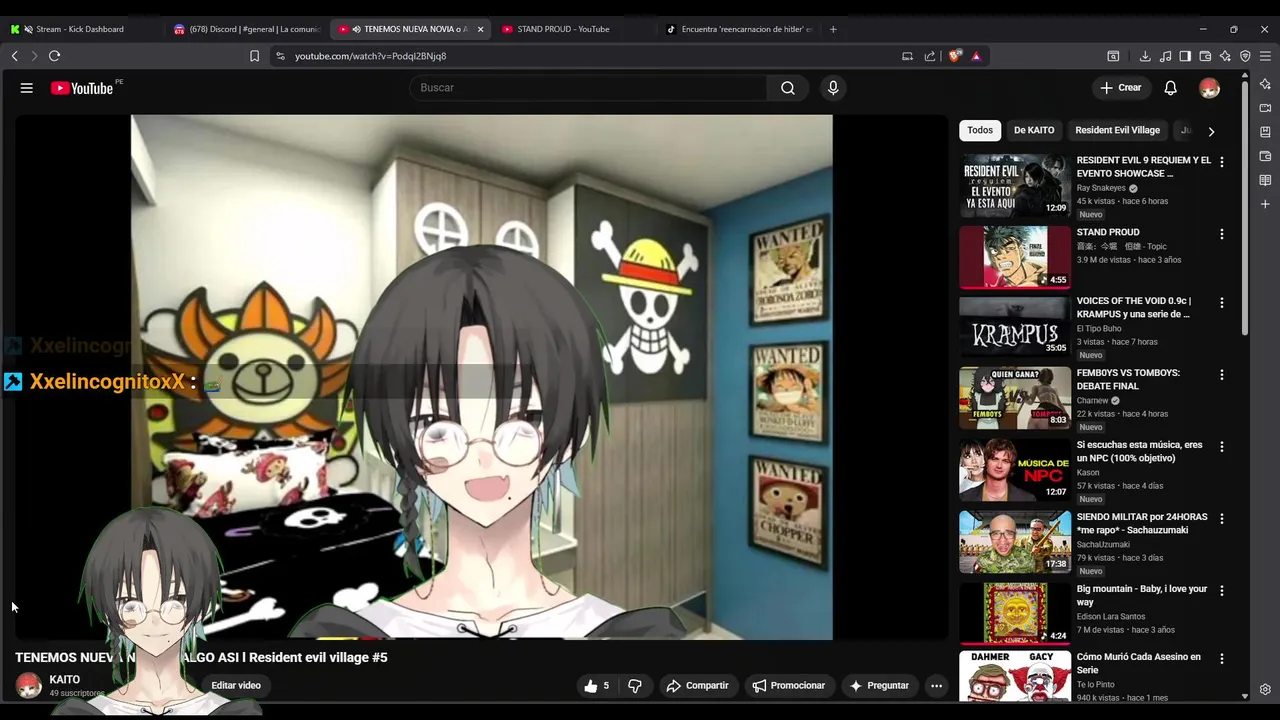The height and width of the screenshot is (720, 1280).
Task: Click the browser share icon in address bar
Action: tap(929, 56)
